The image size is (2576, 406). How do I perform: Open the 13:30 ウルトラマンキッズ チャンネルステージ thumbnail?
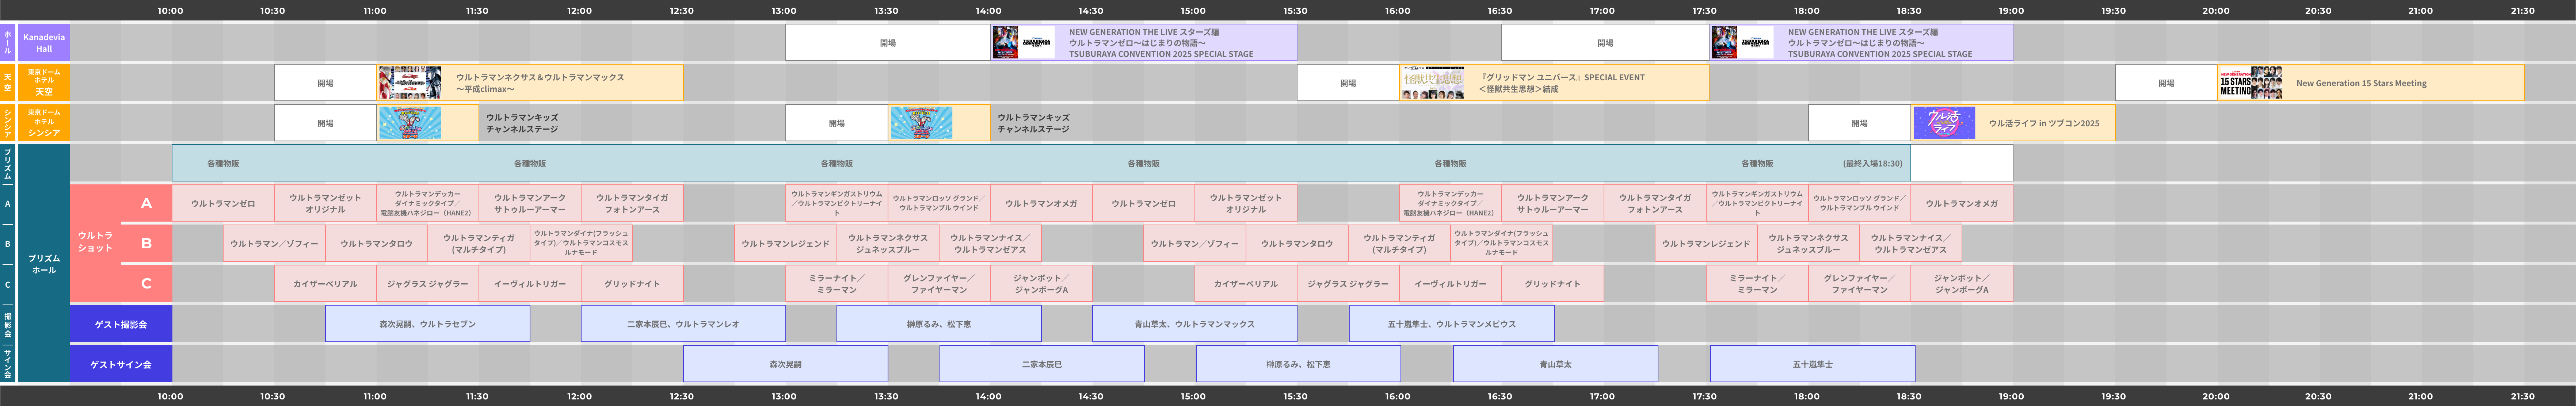pyautogui.click(x=921, y=123)
